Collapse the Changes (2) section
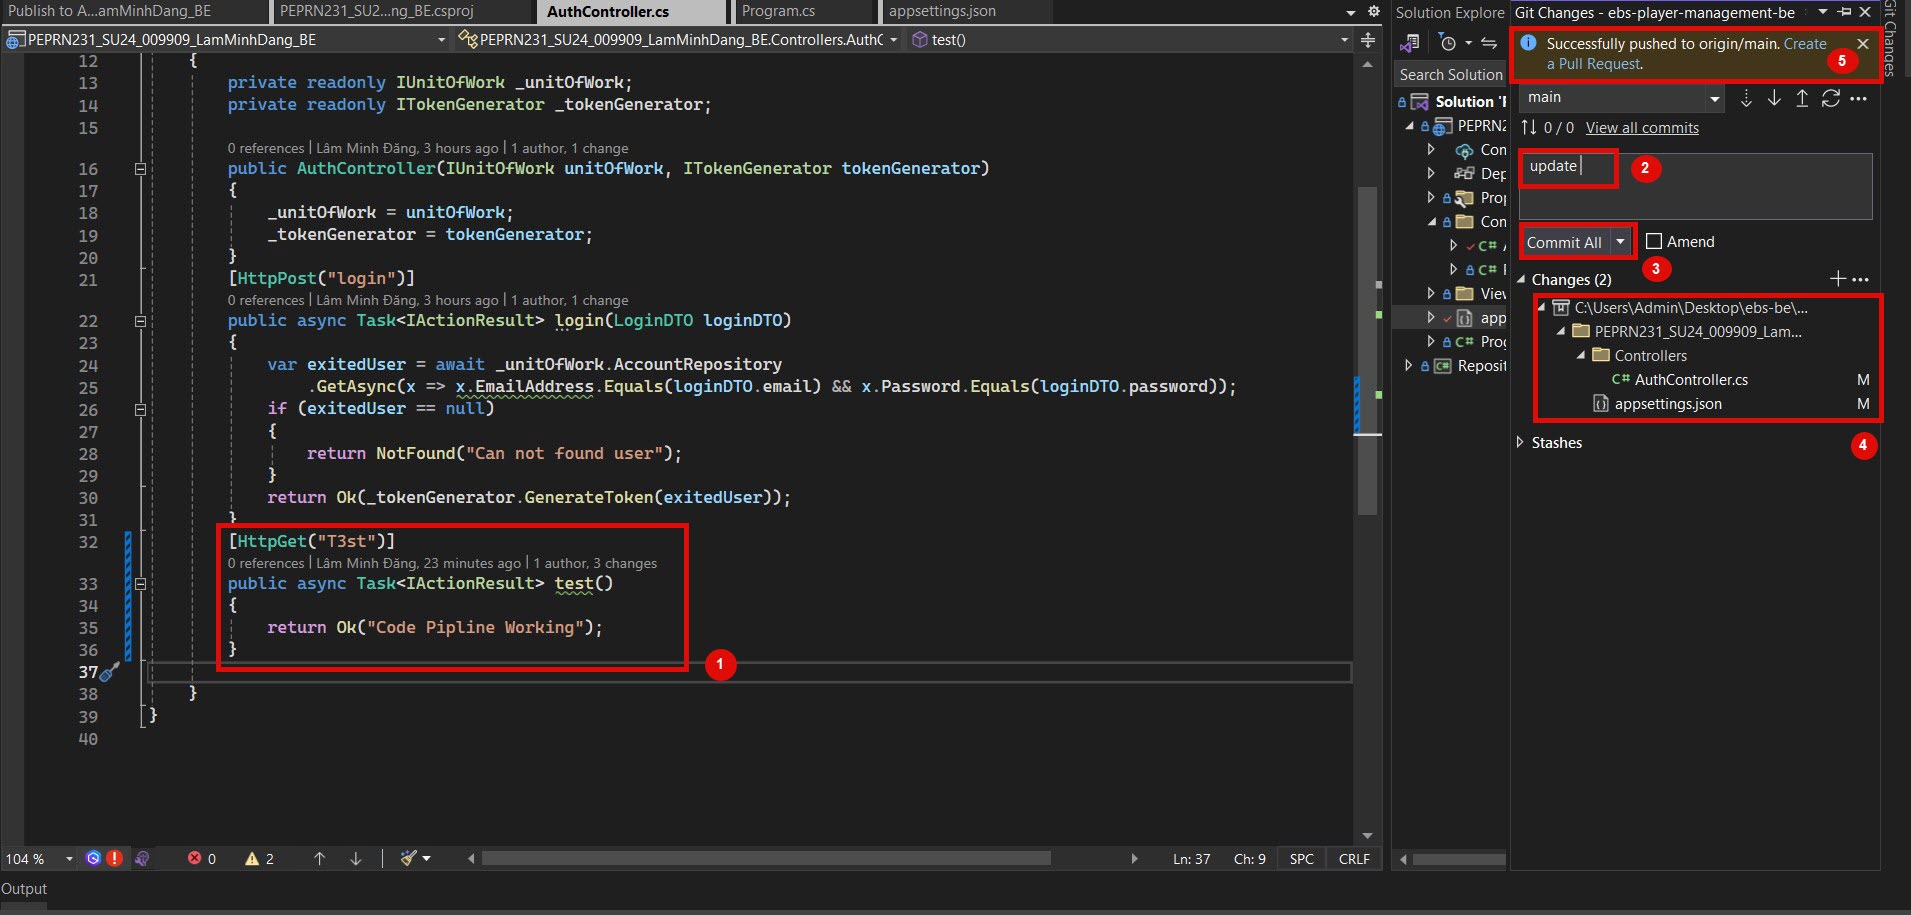The width and height of the screenshot is (1911, 915). (x=1521, y=280)
